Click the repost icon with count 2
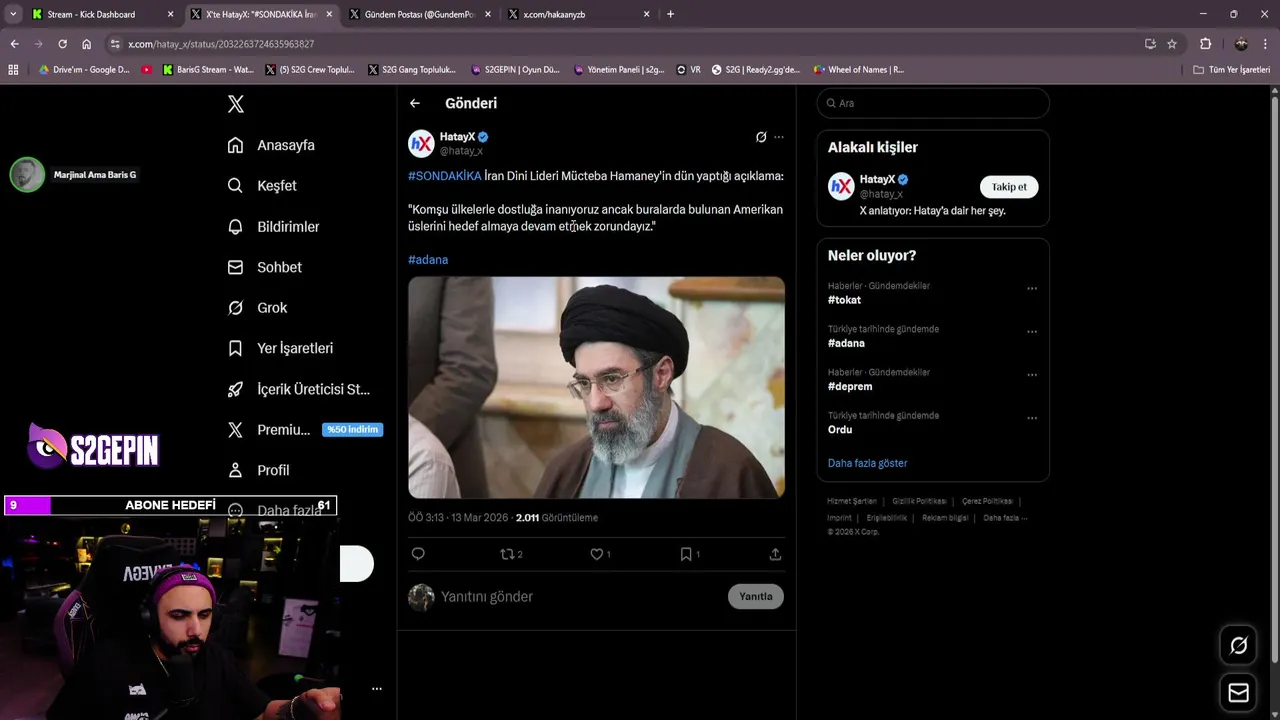Screen dimensions: 1280x720 click(511, 554)
